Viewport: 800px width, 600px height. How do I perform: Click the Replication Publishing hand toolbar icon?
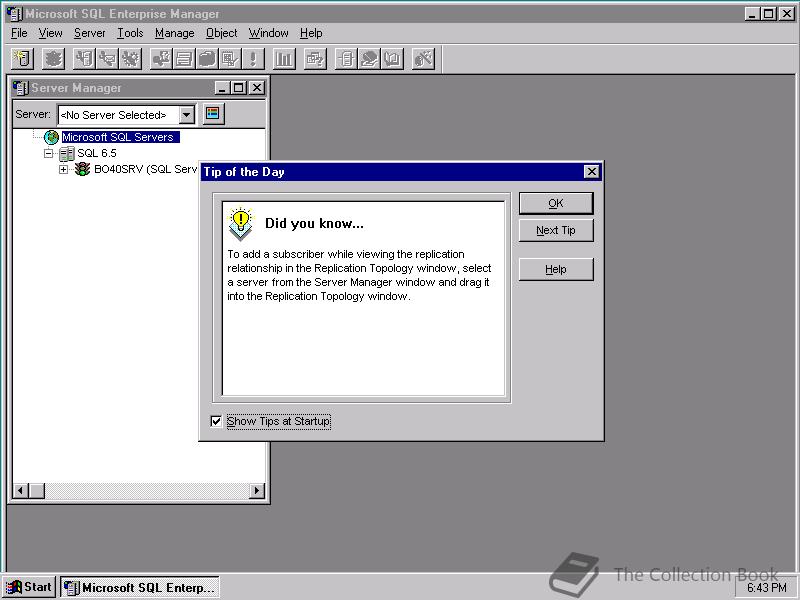click(369, 59)
